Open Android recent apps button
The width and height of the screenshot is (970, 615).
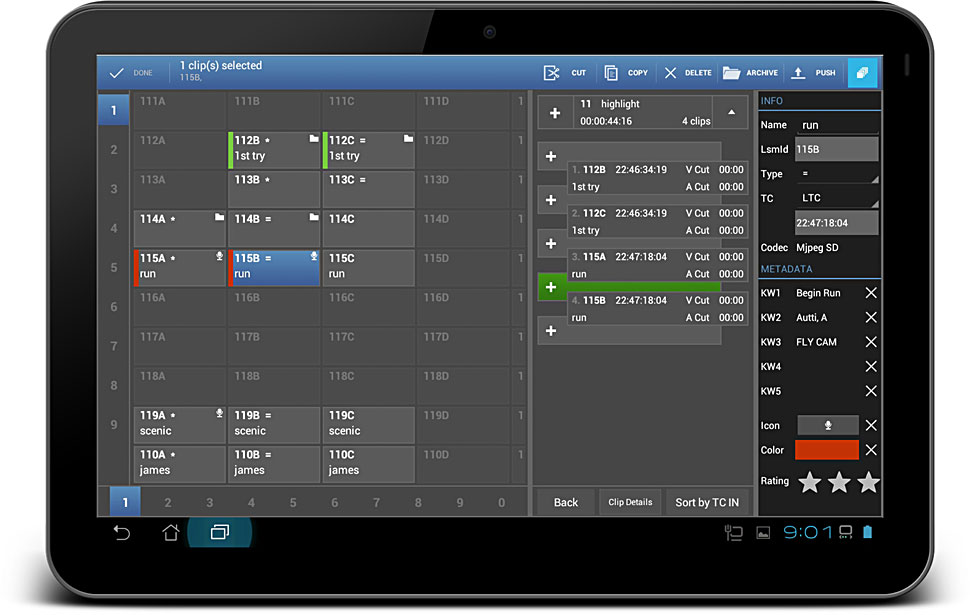coord(219,533)
